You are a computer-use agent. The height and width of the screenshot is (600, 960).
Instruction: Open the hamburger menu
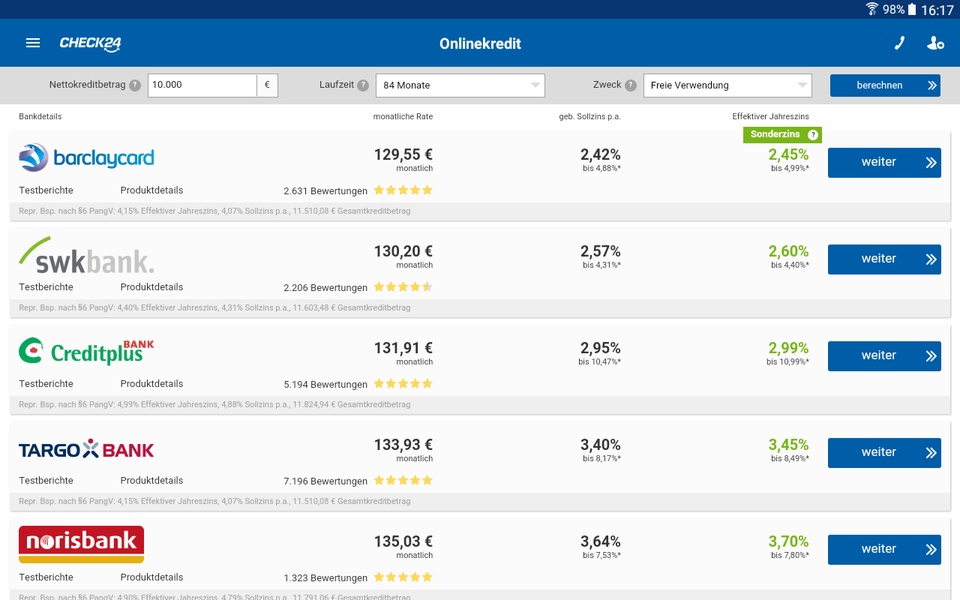pos(33,43)
